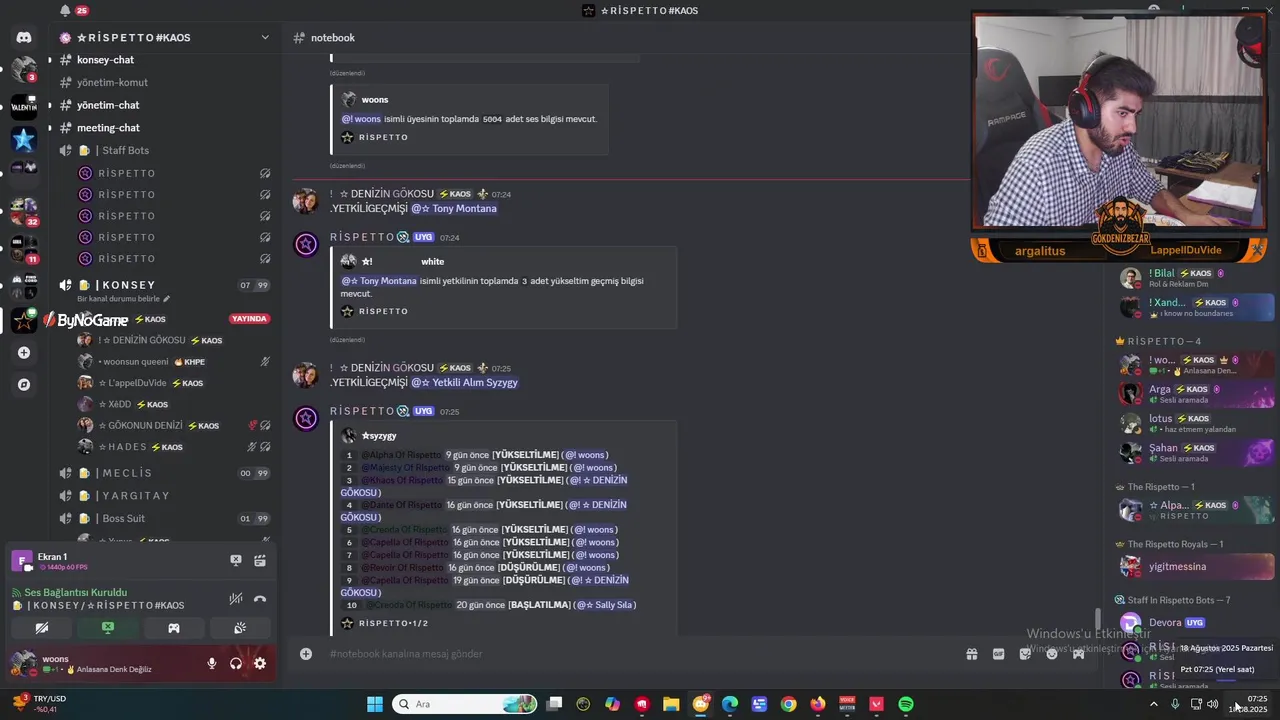Viewport: 1280px width, 720px height.
Task: Select member yigitmessina in member list
Action: click(1195, 566)
